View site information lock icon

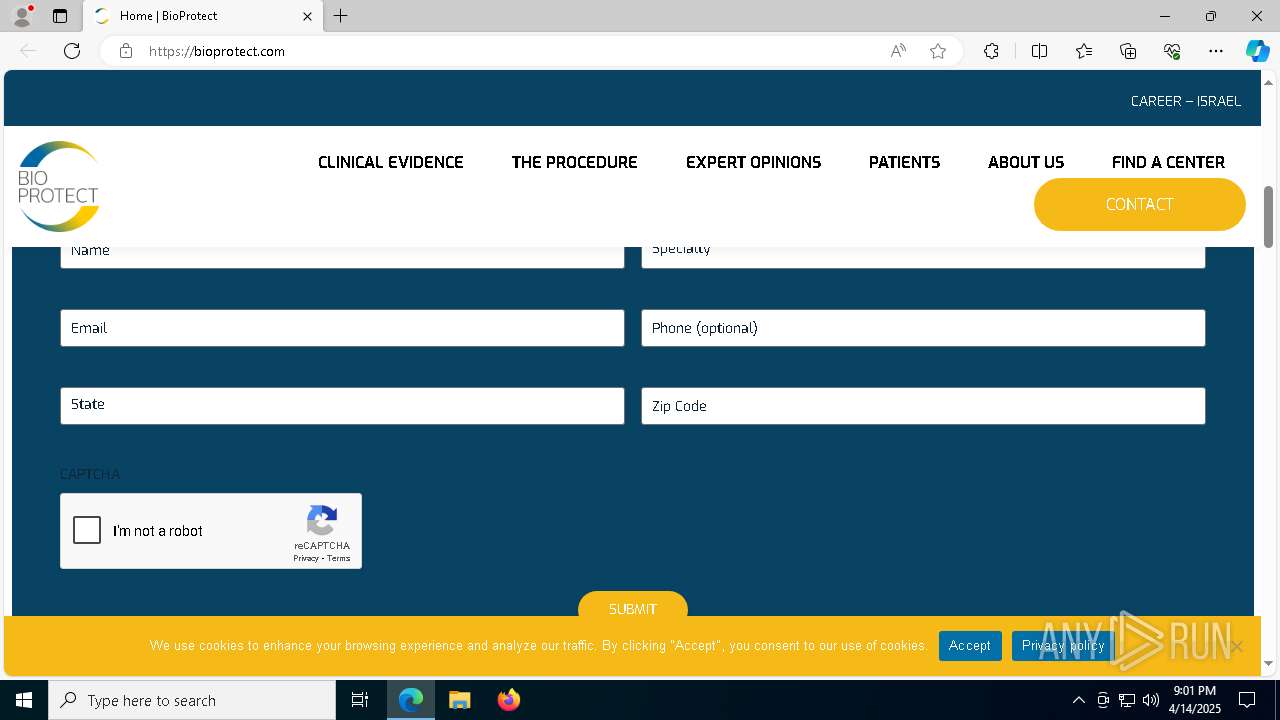(x=126, y=51)
